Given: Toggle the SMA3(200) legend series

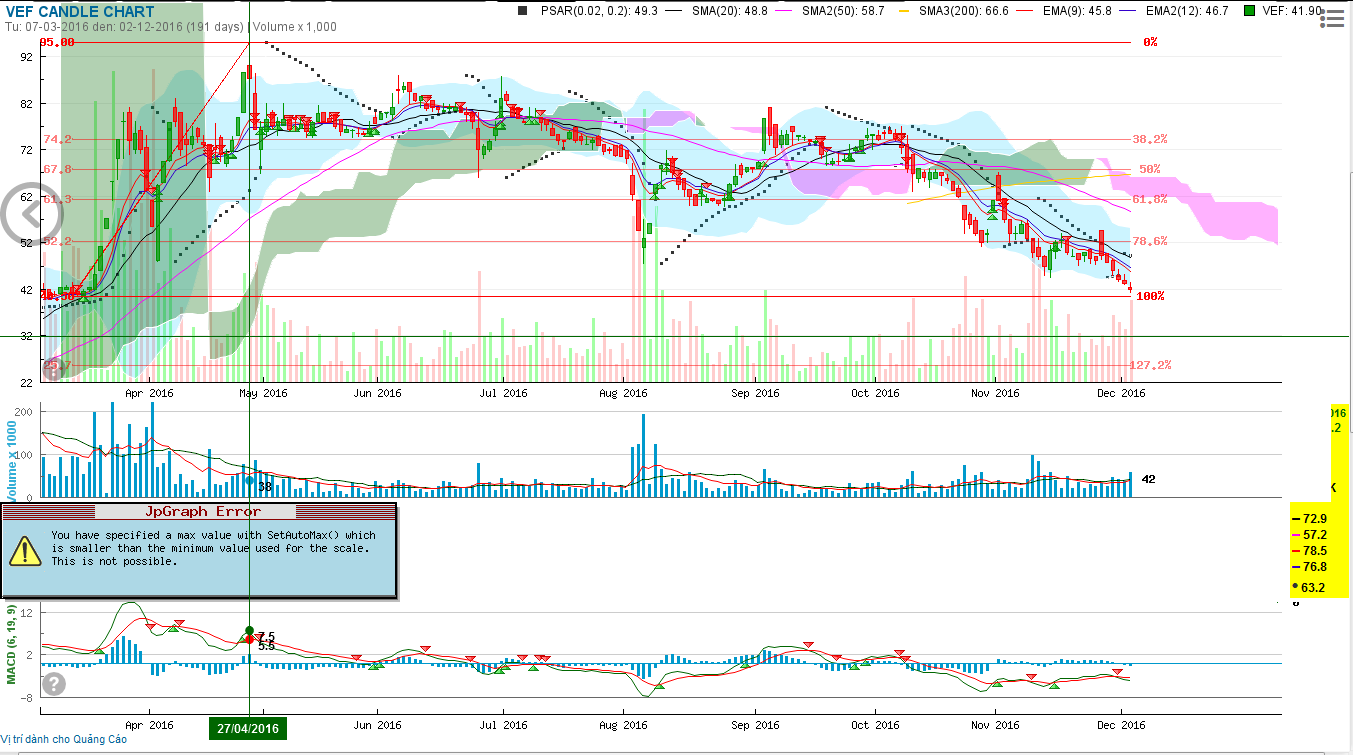Looking at the screenshot, I should (x=954, y=11).
